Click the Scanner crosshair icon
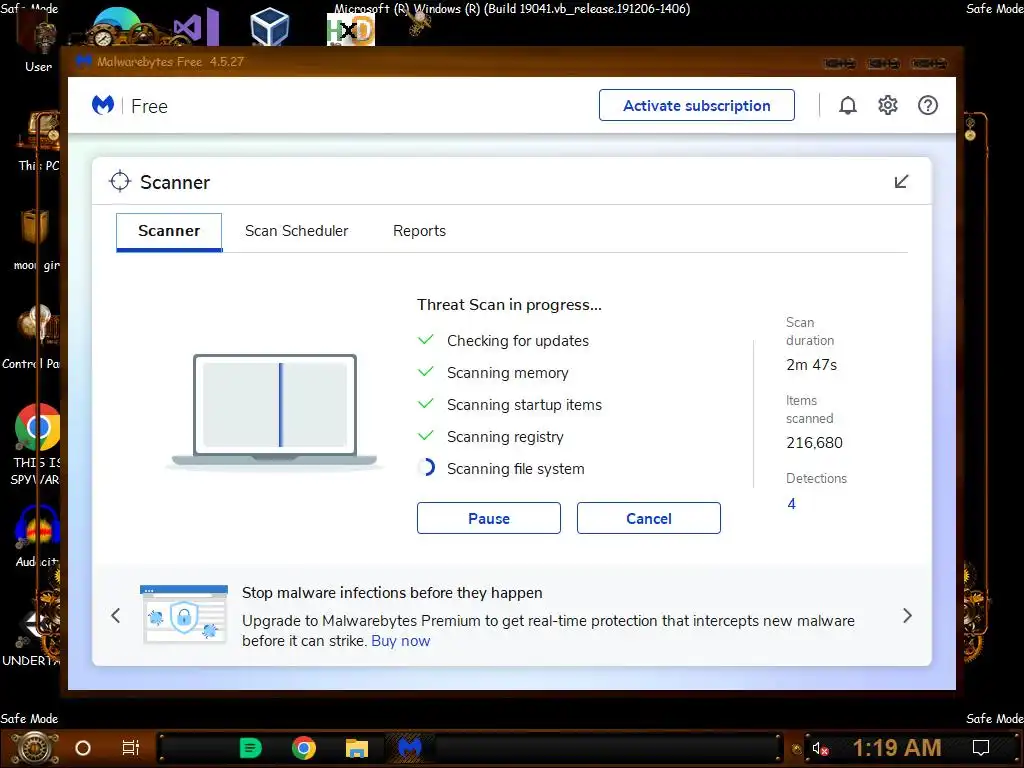1024x768 pixels. 120,182
